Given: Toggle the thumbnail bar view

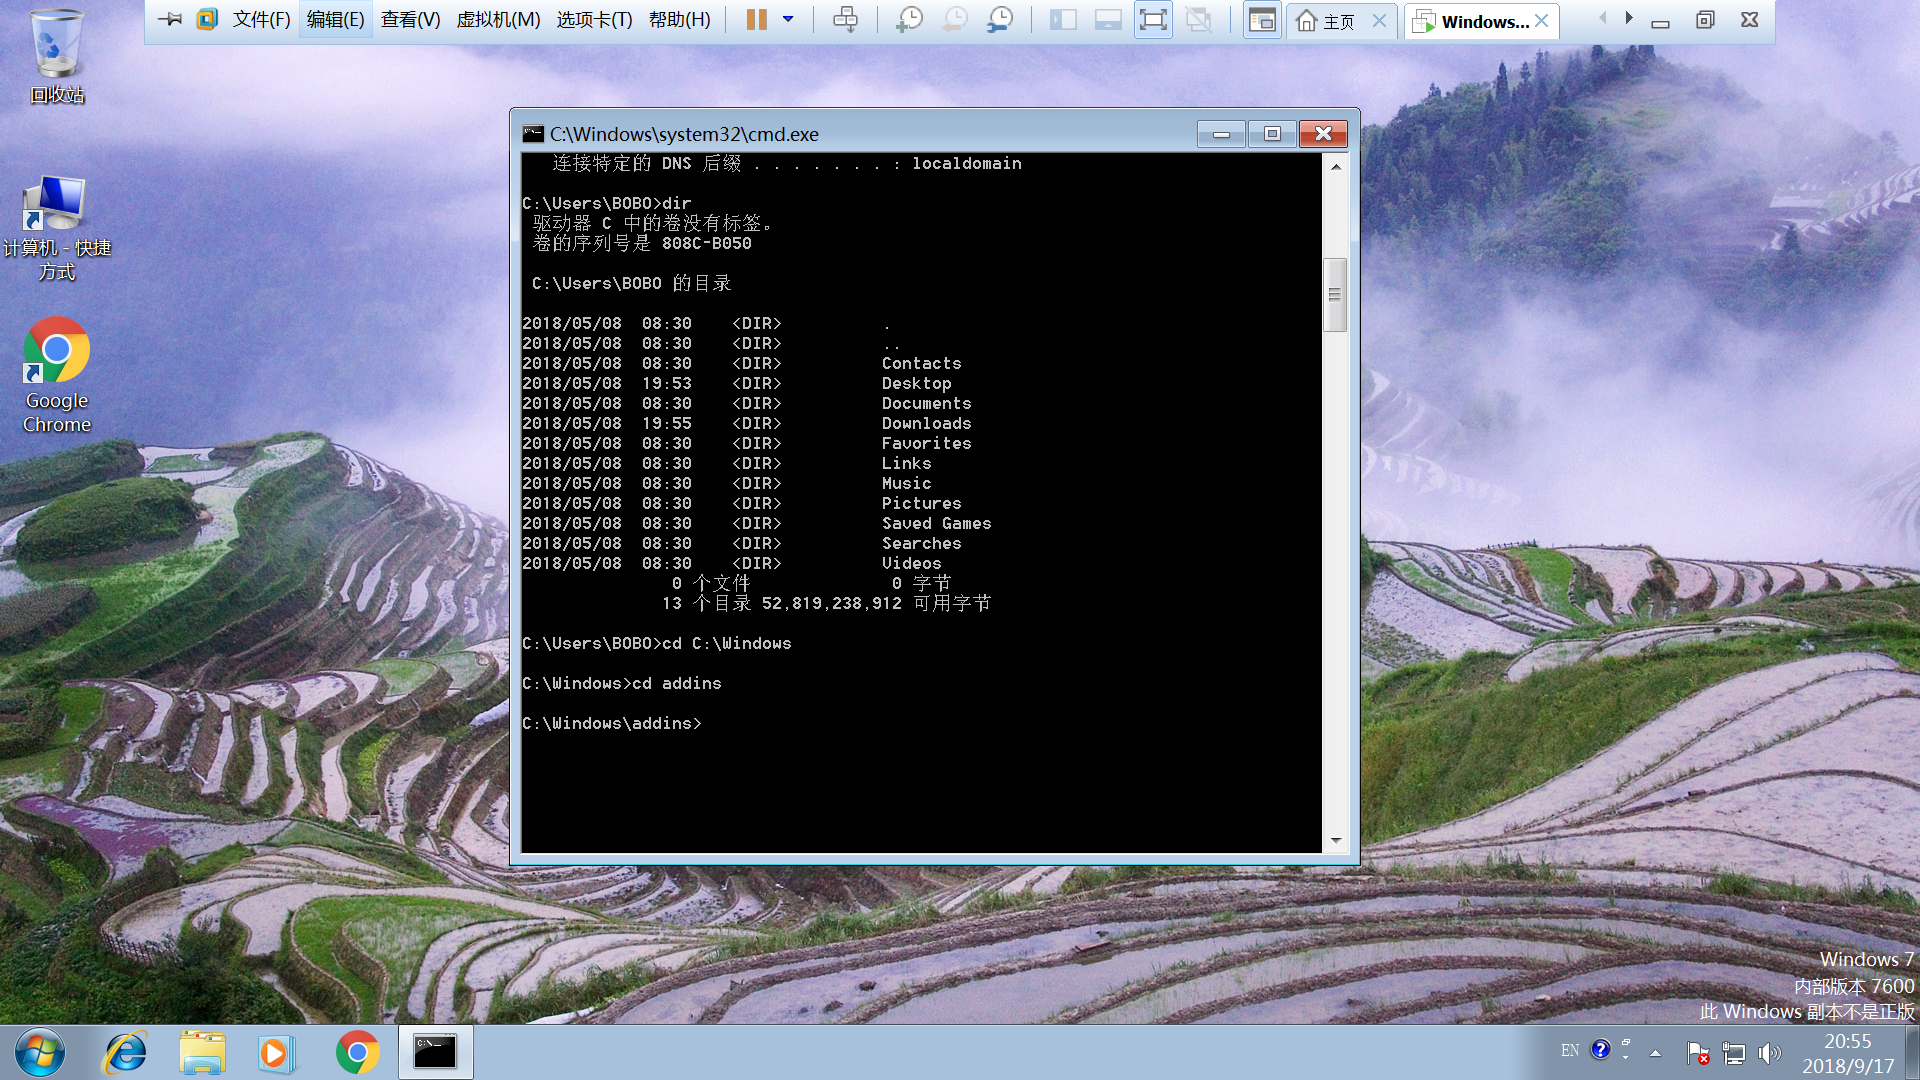Looking at the screenshot, I should (x=1108, y=20).
